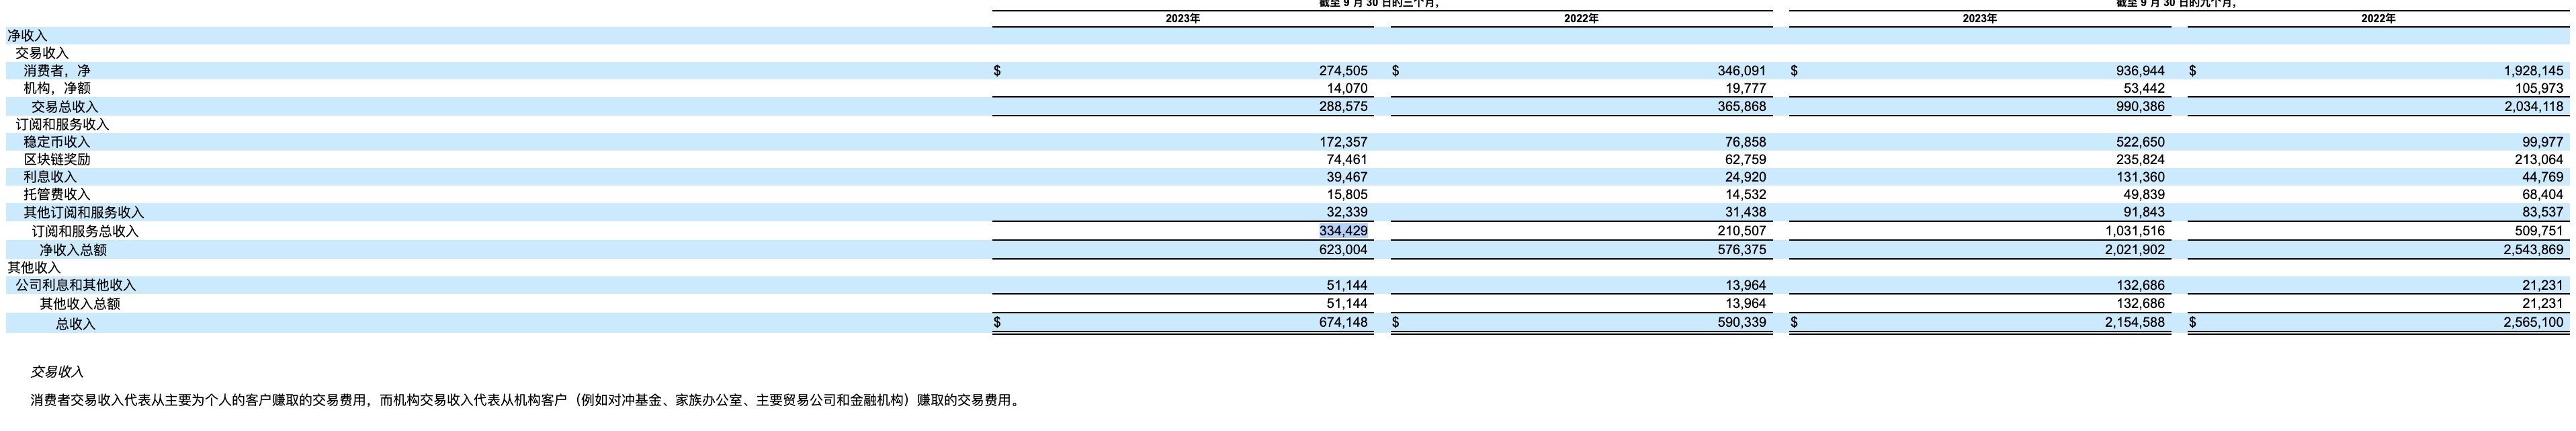Click the 消费者，净 row label
The height and width of the screenshot is (431, 2576).
click(x=57, y=71)
